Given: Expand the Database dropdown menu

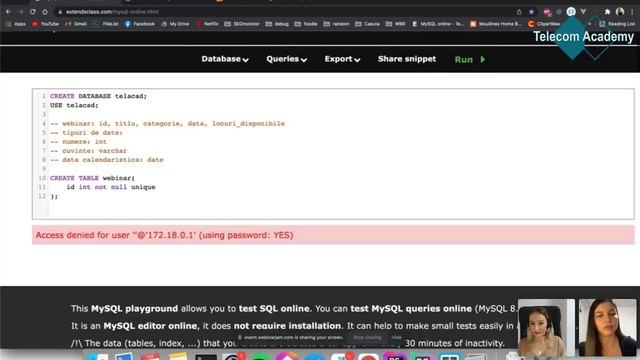Looking at the screenshot, I should pyautogui.click(x=225, y=59).
